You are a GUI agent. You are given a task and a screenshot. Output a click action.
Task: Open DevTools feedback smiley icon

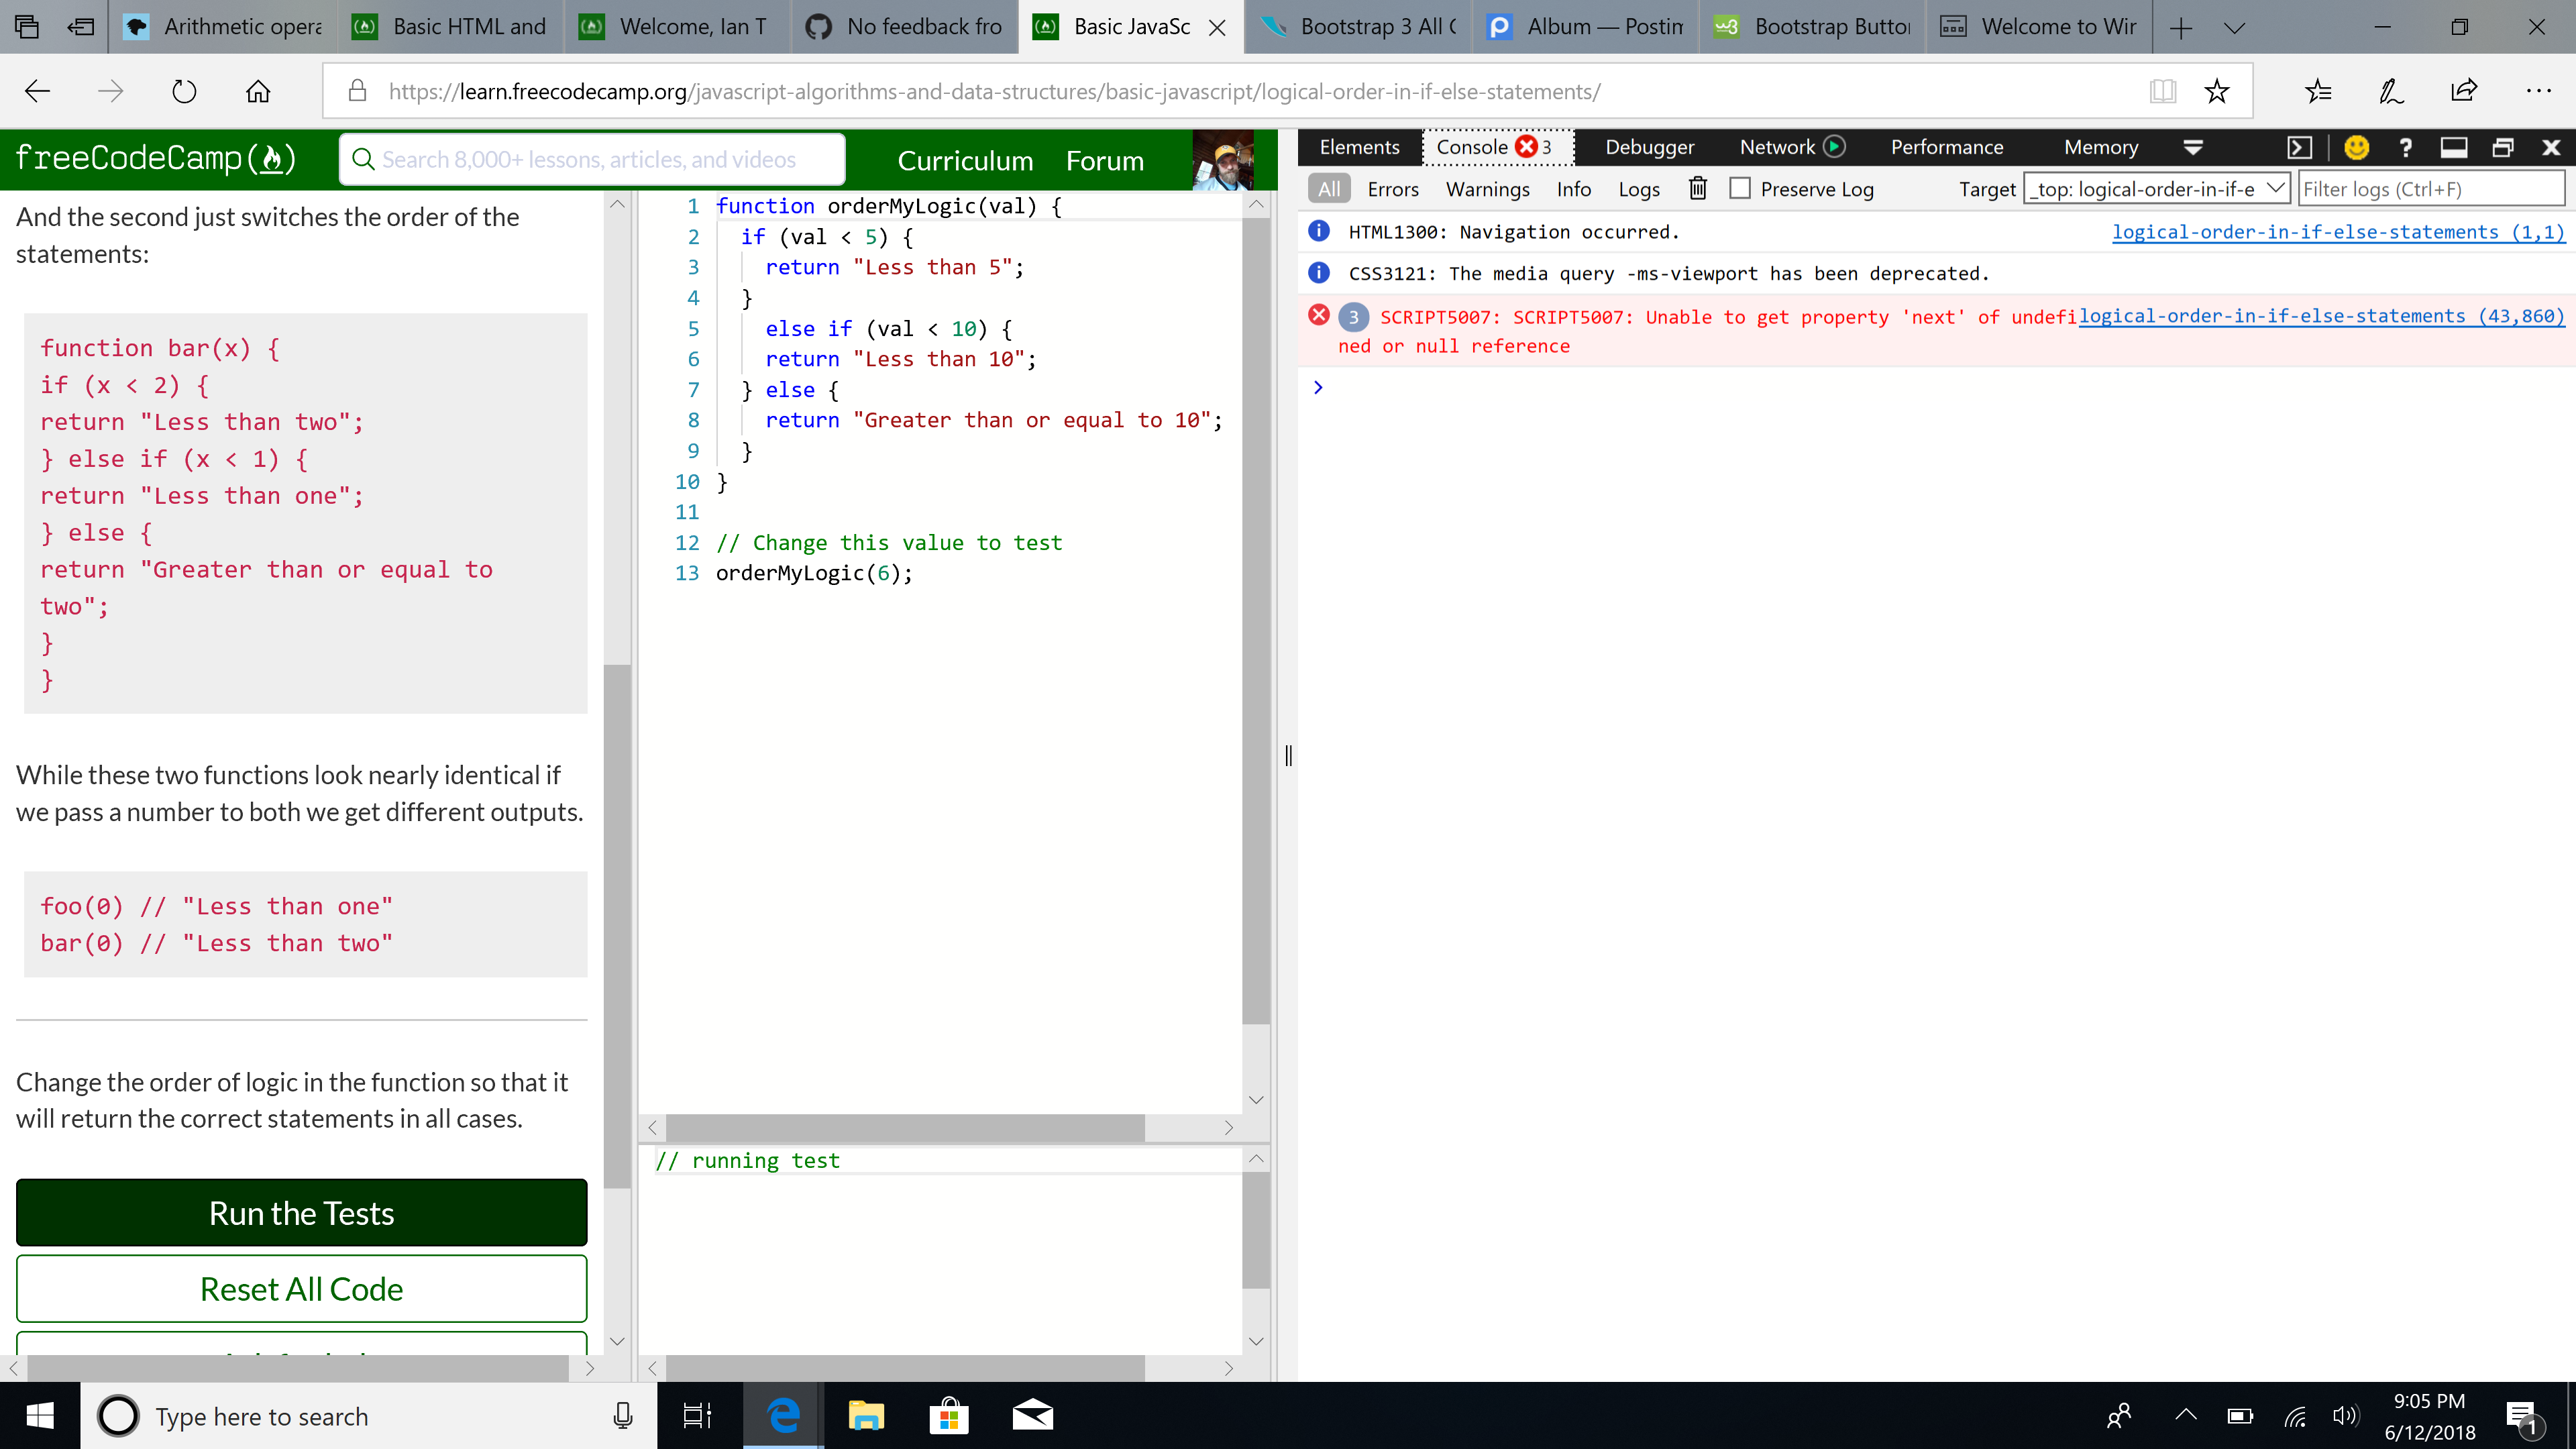(x=2356, y=147)
